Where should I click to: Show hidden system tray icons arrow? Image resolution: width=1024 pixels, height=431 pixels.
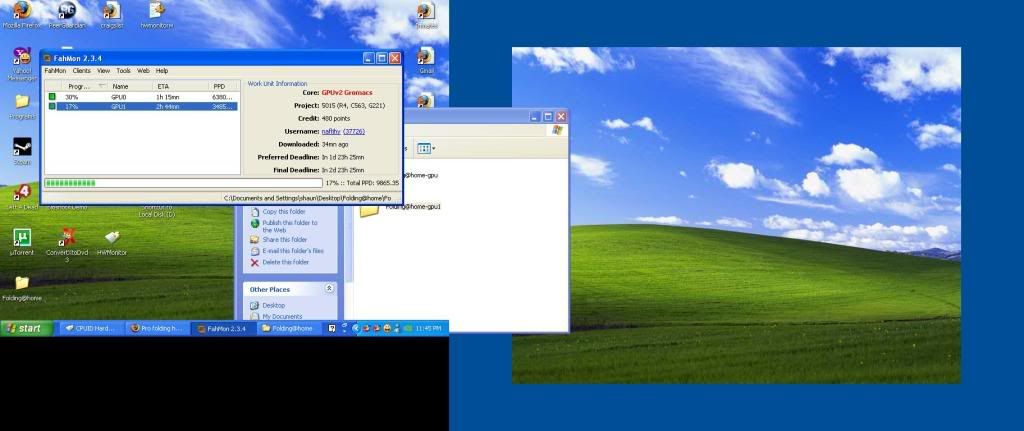tap(356, 328)
